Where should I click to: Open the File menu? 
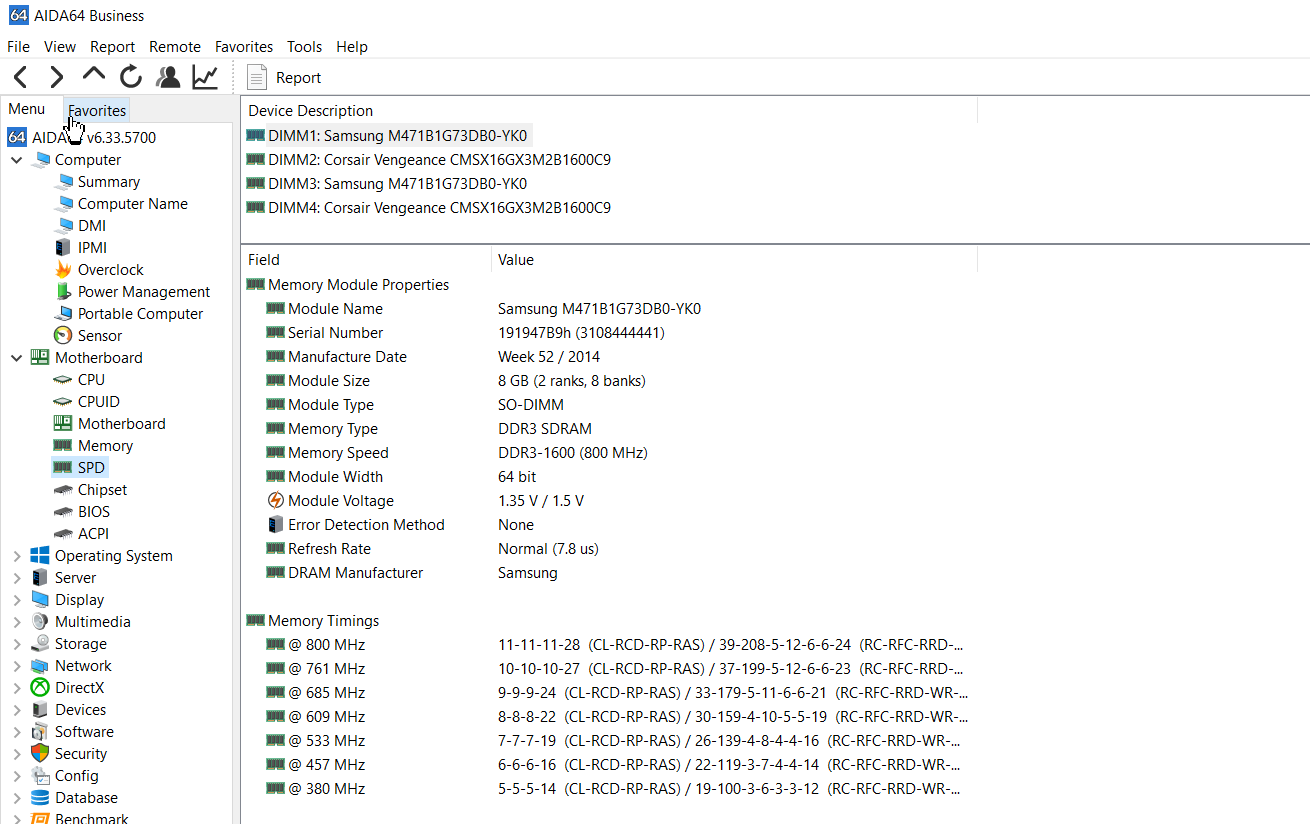[x=18, y=46]
